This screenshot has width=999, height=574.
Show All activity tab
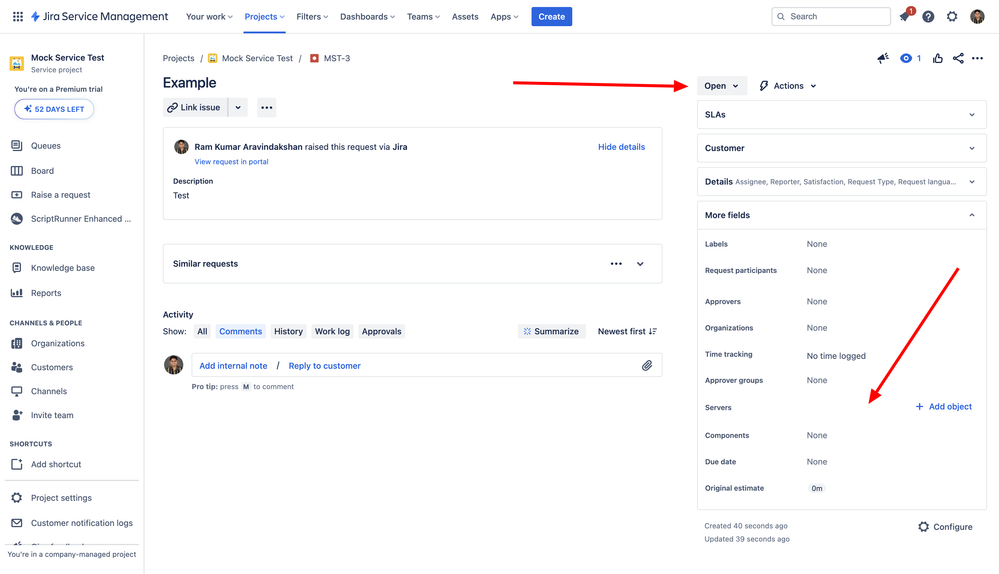[202, 331]
